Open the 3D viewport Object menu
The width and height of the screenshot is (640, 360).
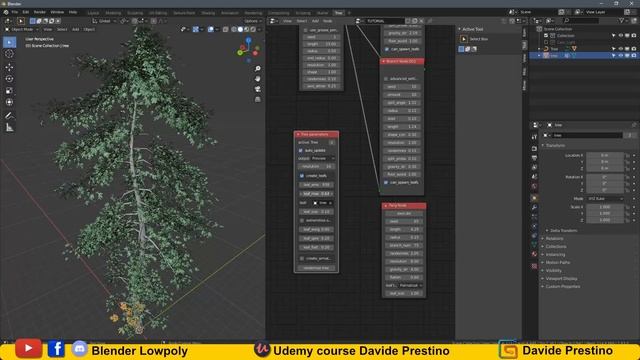tap(89, 29)
